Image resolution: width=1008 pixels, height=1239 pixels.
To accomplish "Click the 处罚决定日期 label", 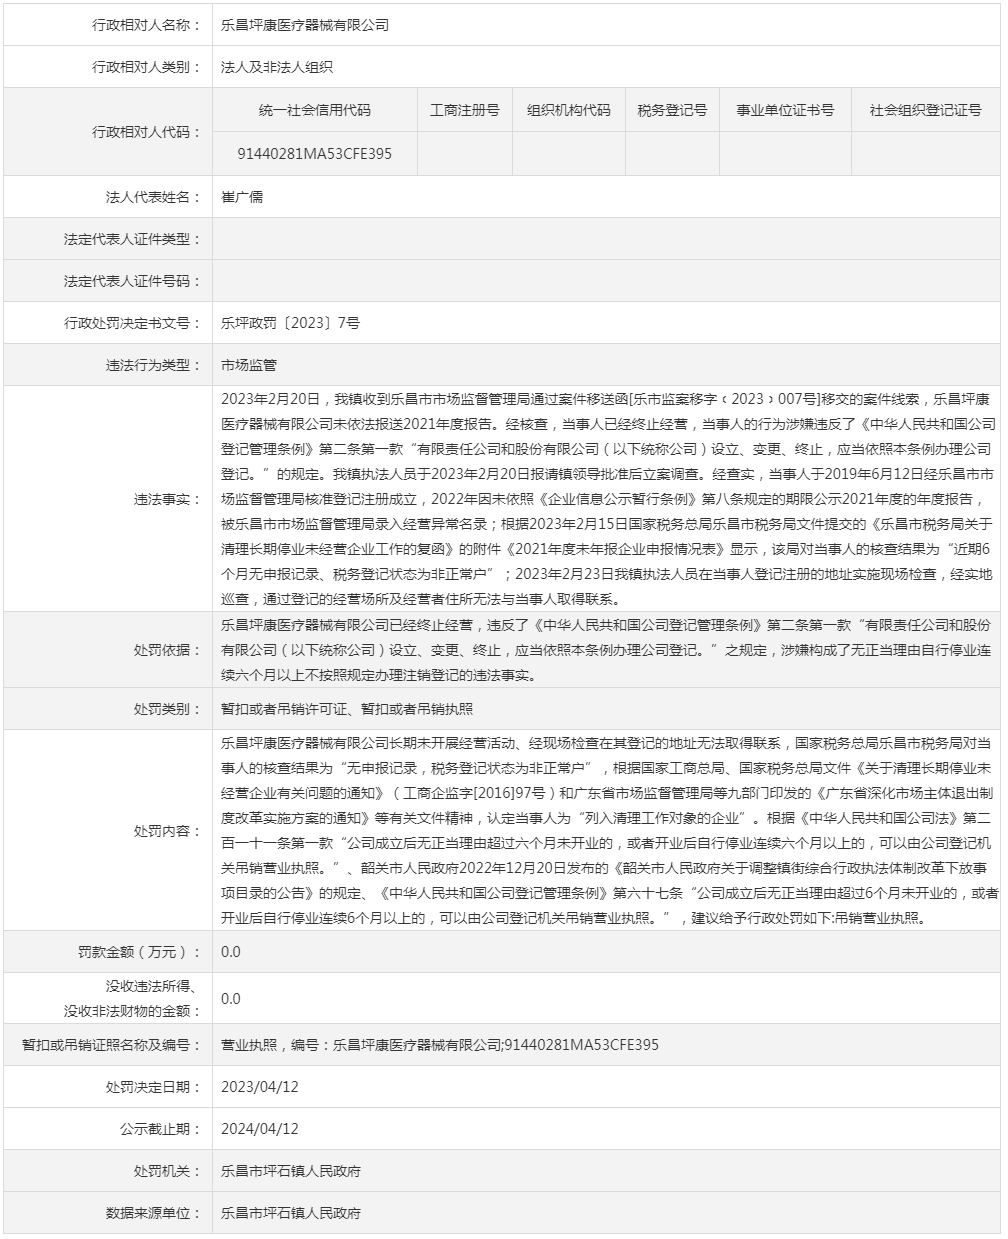I will [153, 1087].
